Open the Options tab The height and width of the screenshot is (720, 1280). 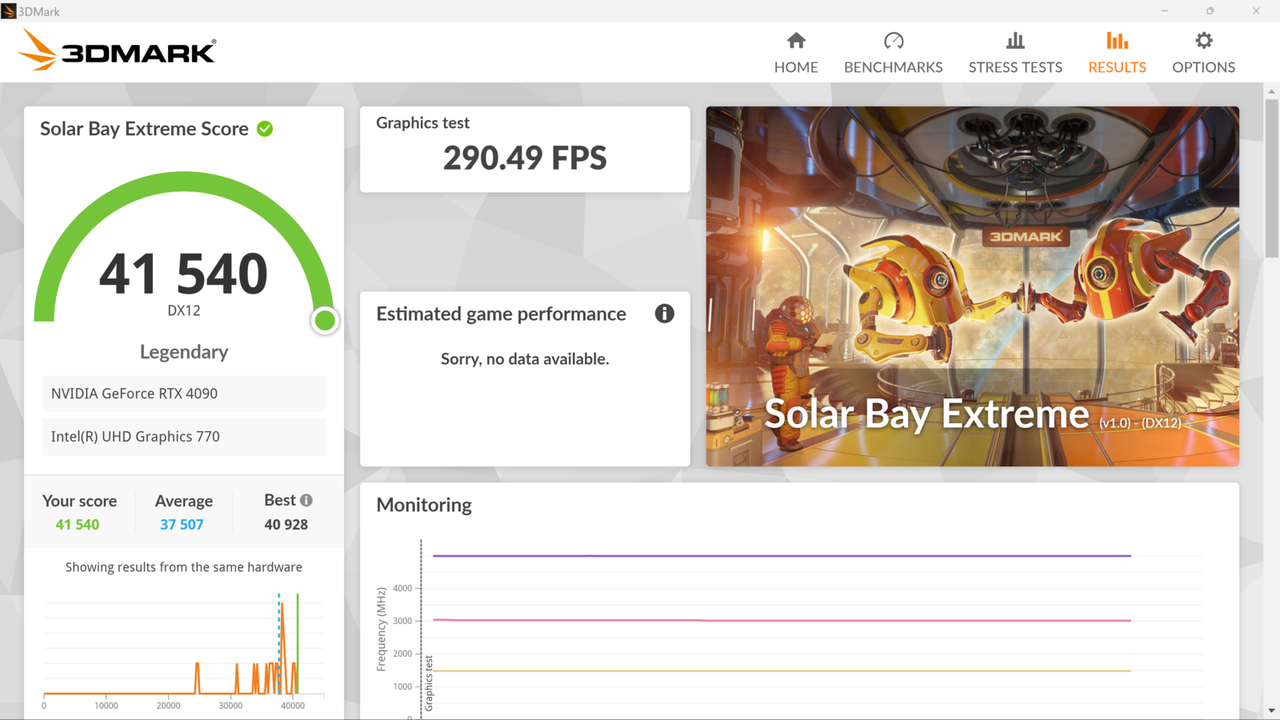1204,53
